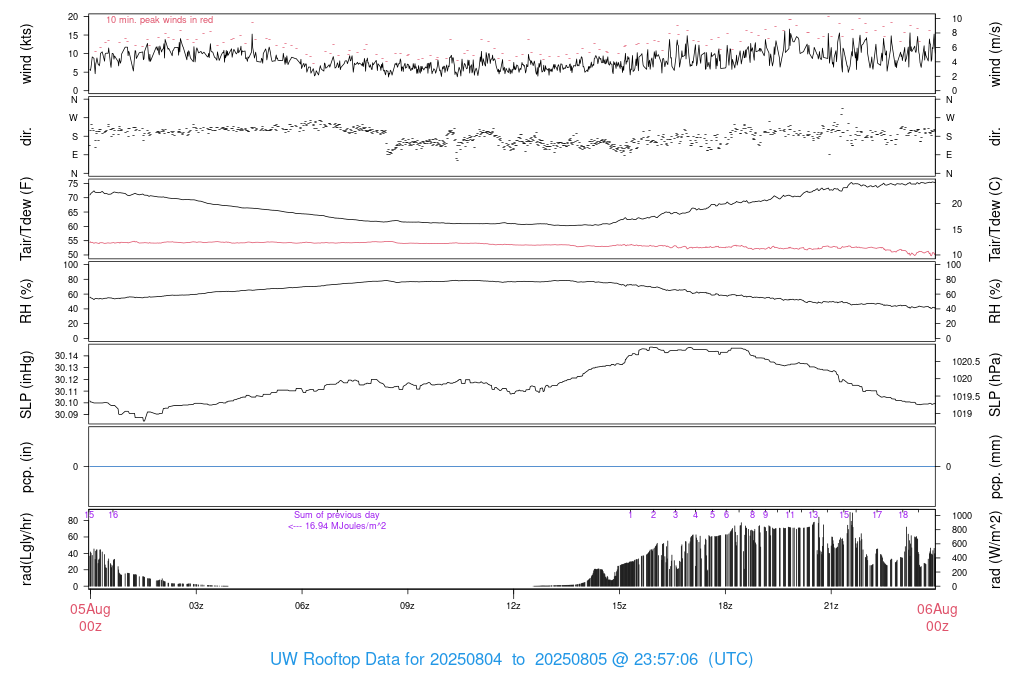This screenshot has width=1024, height=700.
Task: Click the 'SLP (hPa)' right axis label
Action: (997, 385)
